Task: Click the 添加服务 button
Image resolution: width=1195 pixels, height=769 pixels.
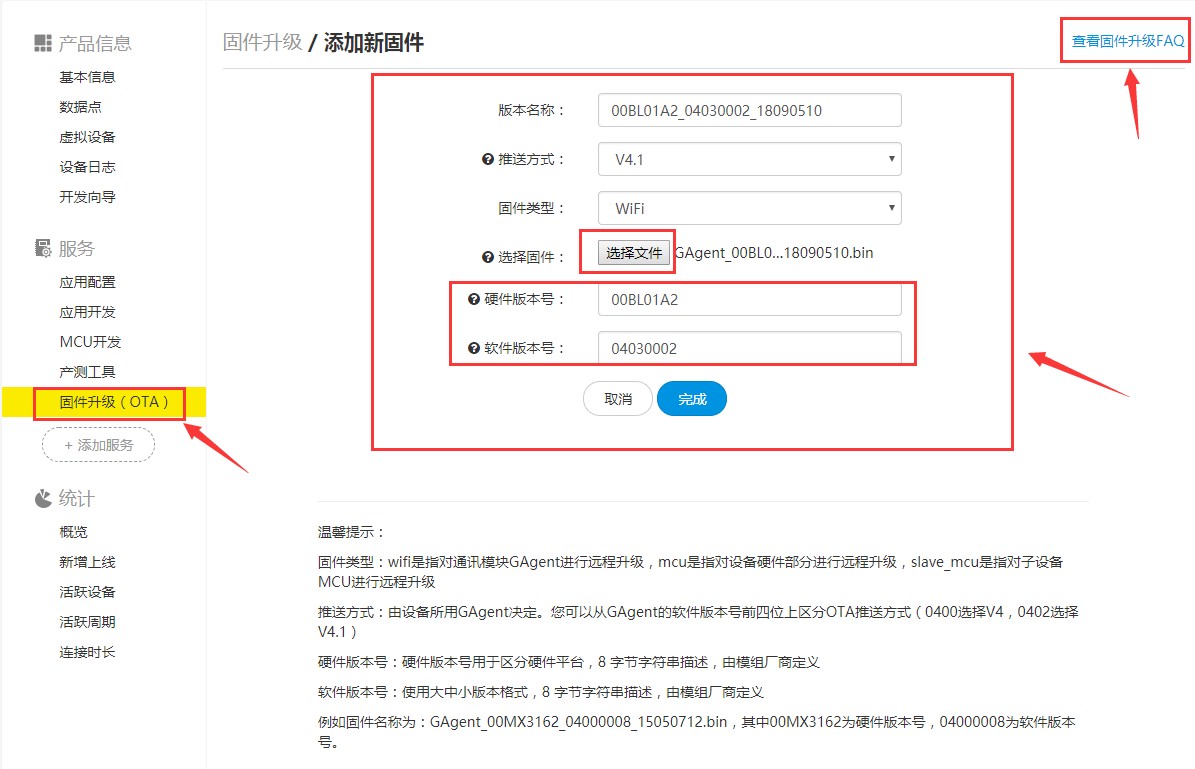Action: [x=98, y=445]
